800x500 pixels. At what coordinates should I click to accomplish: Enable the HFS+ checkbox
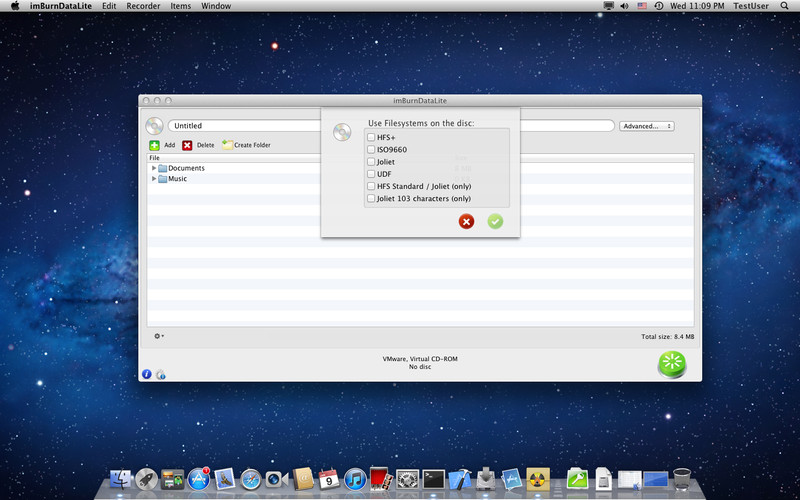tap(371, 137)
